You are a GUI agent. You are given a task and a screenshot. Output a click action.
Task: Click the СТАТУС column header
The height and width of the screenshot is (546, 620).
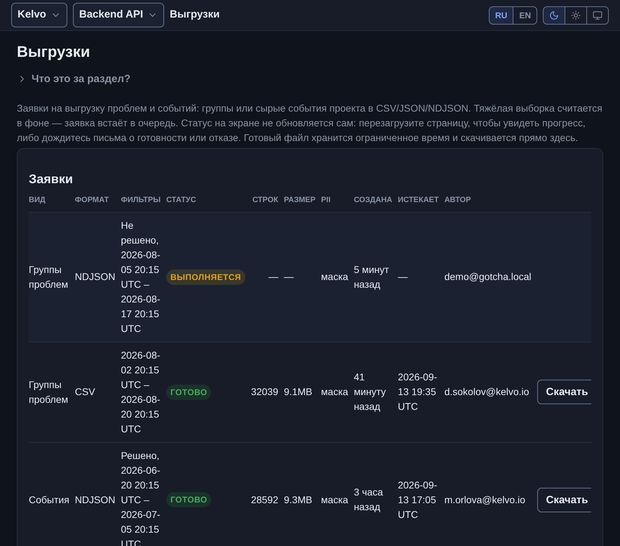181,199
